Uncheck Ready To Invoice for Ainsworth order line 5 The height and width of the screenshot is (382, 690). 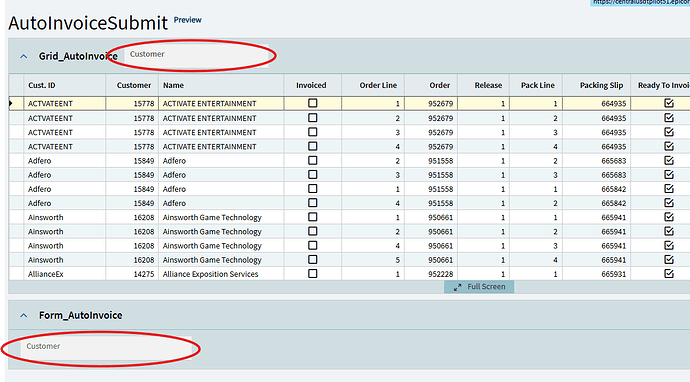click(x=669, y=260)
